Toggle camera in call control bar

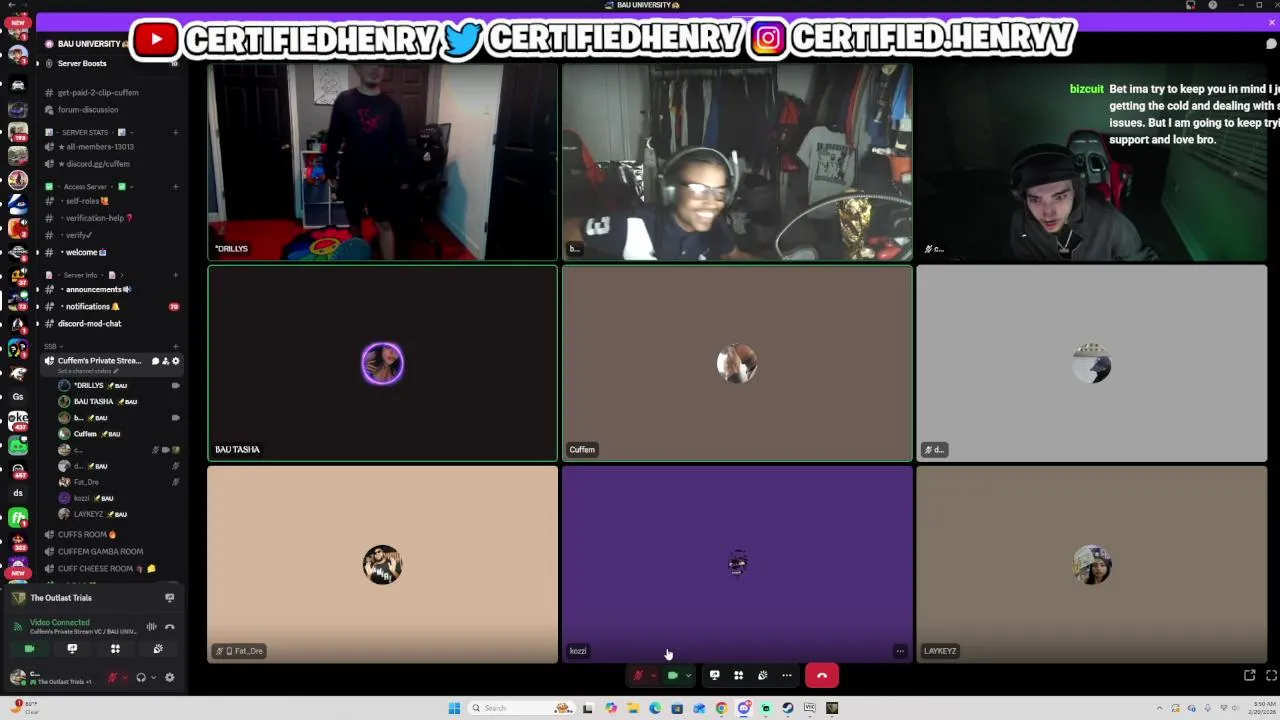672,676
